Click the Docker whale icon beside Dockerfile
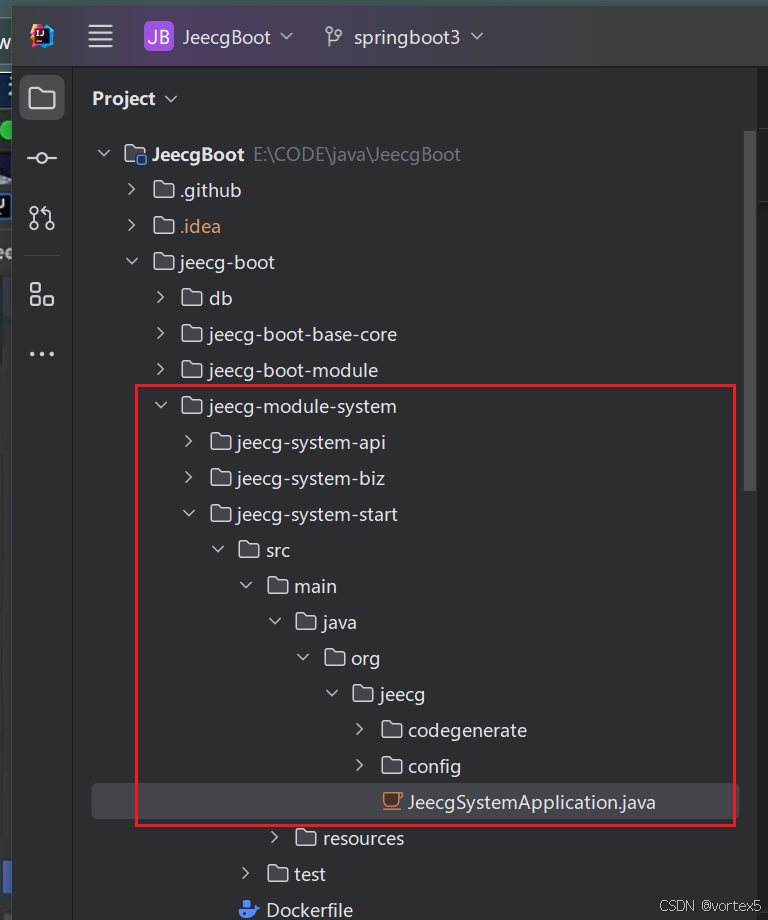Image resolution: width=768 pixels, height=920 pixels. tap(249, 909)
